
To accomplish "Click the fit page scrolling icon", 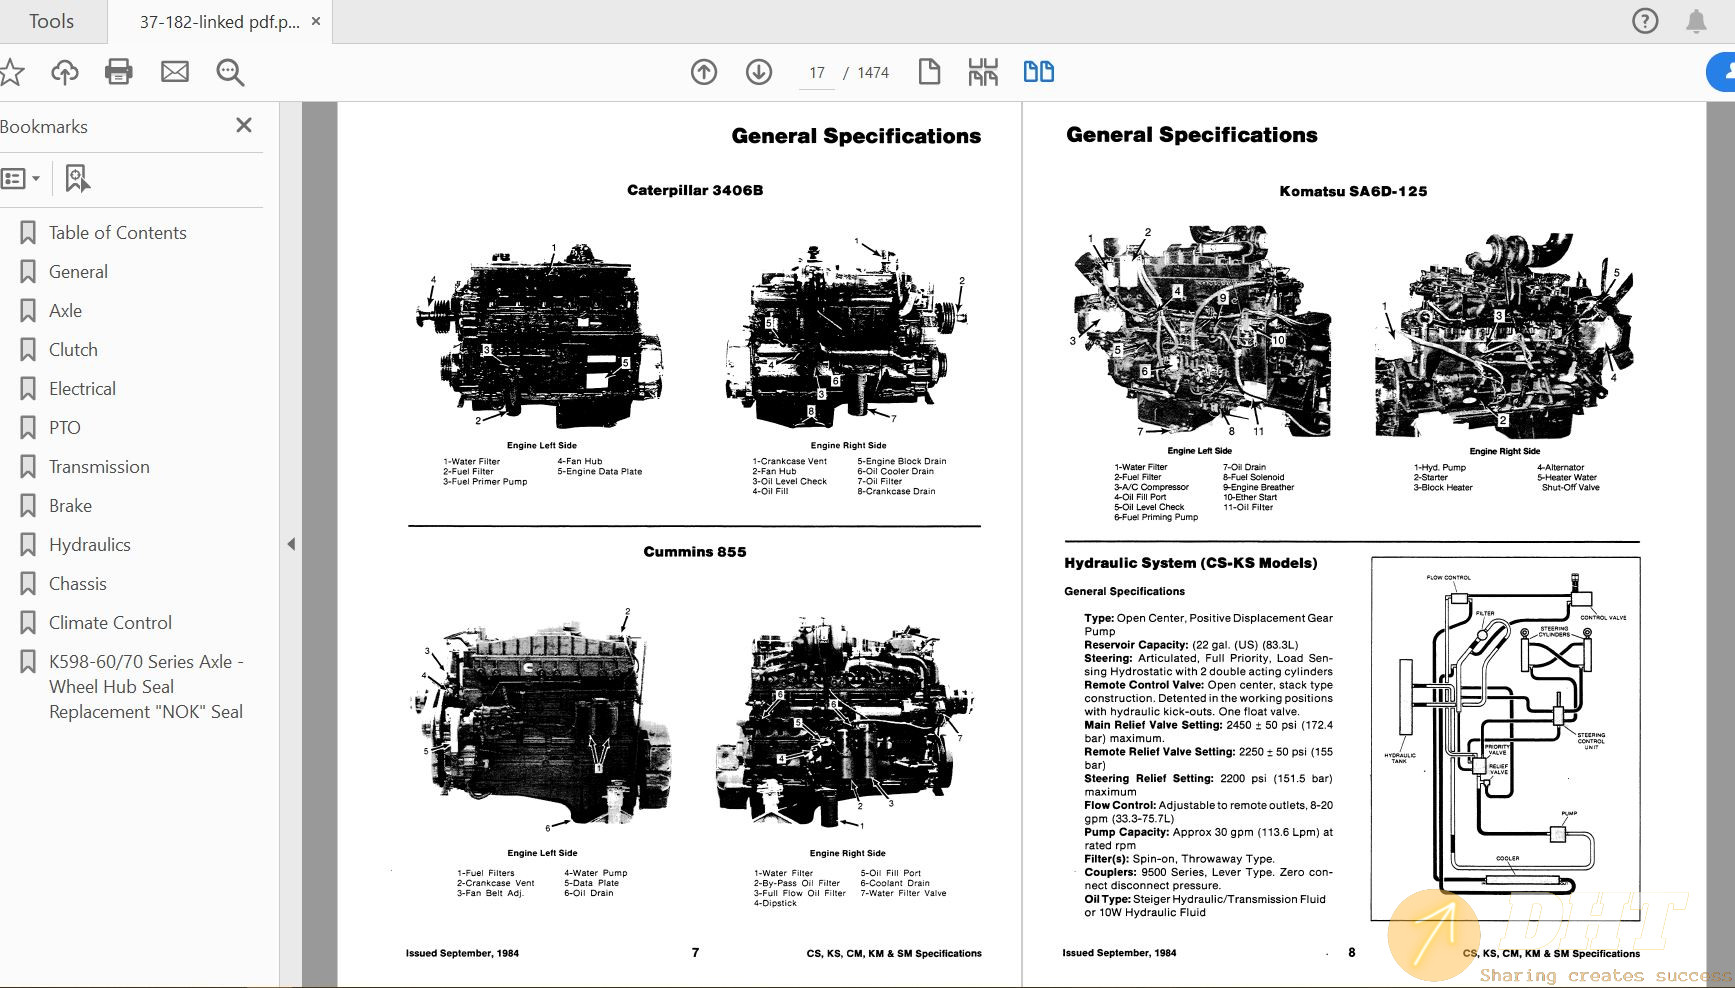I will [x=983, y=72].
